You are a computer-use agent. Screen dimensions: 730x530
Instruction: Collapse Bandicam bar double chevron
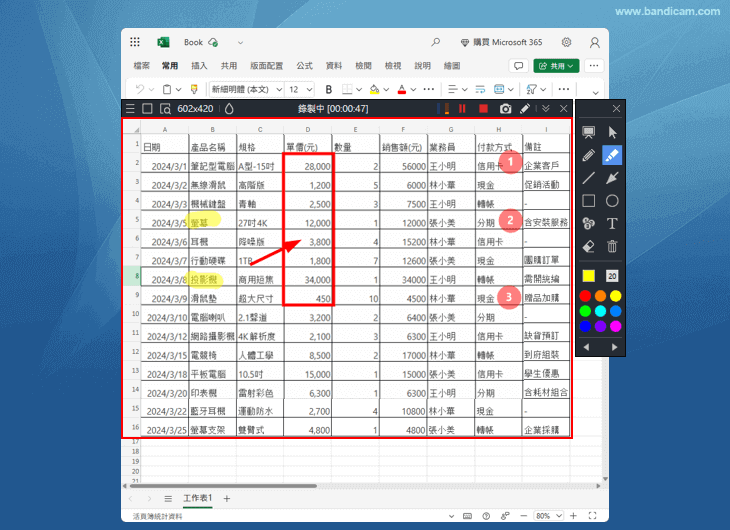[x=546, y=109]
